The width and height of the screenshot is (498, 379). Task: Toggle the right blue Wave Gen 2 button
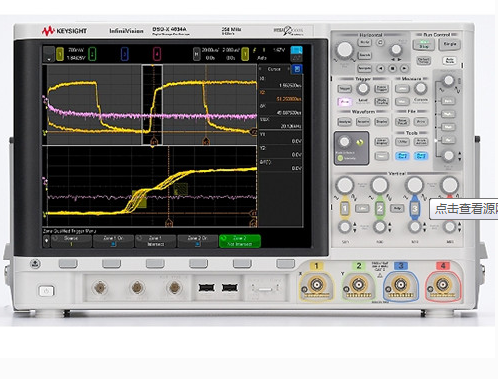(x=421, y=156)
